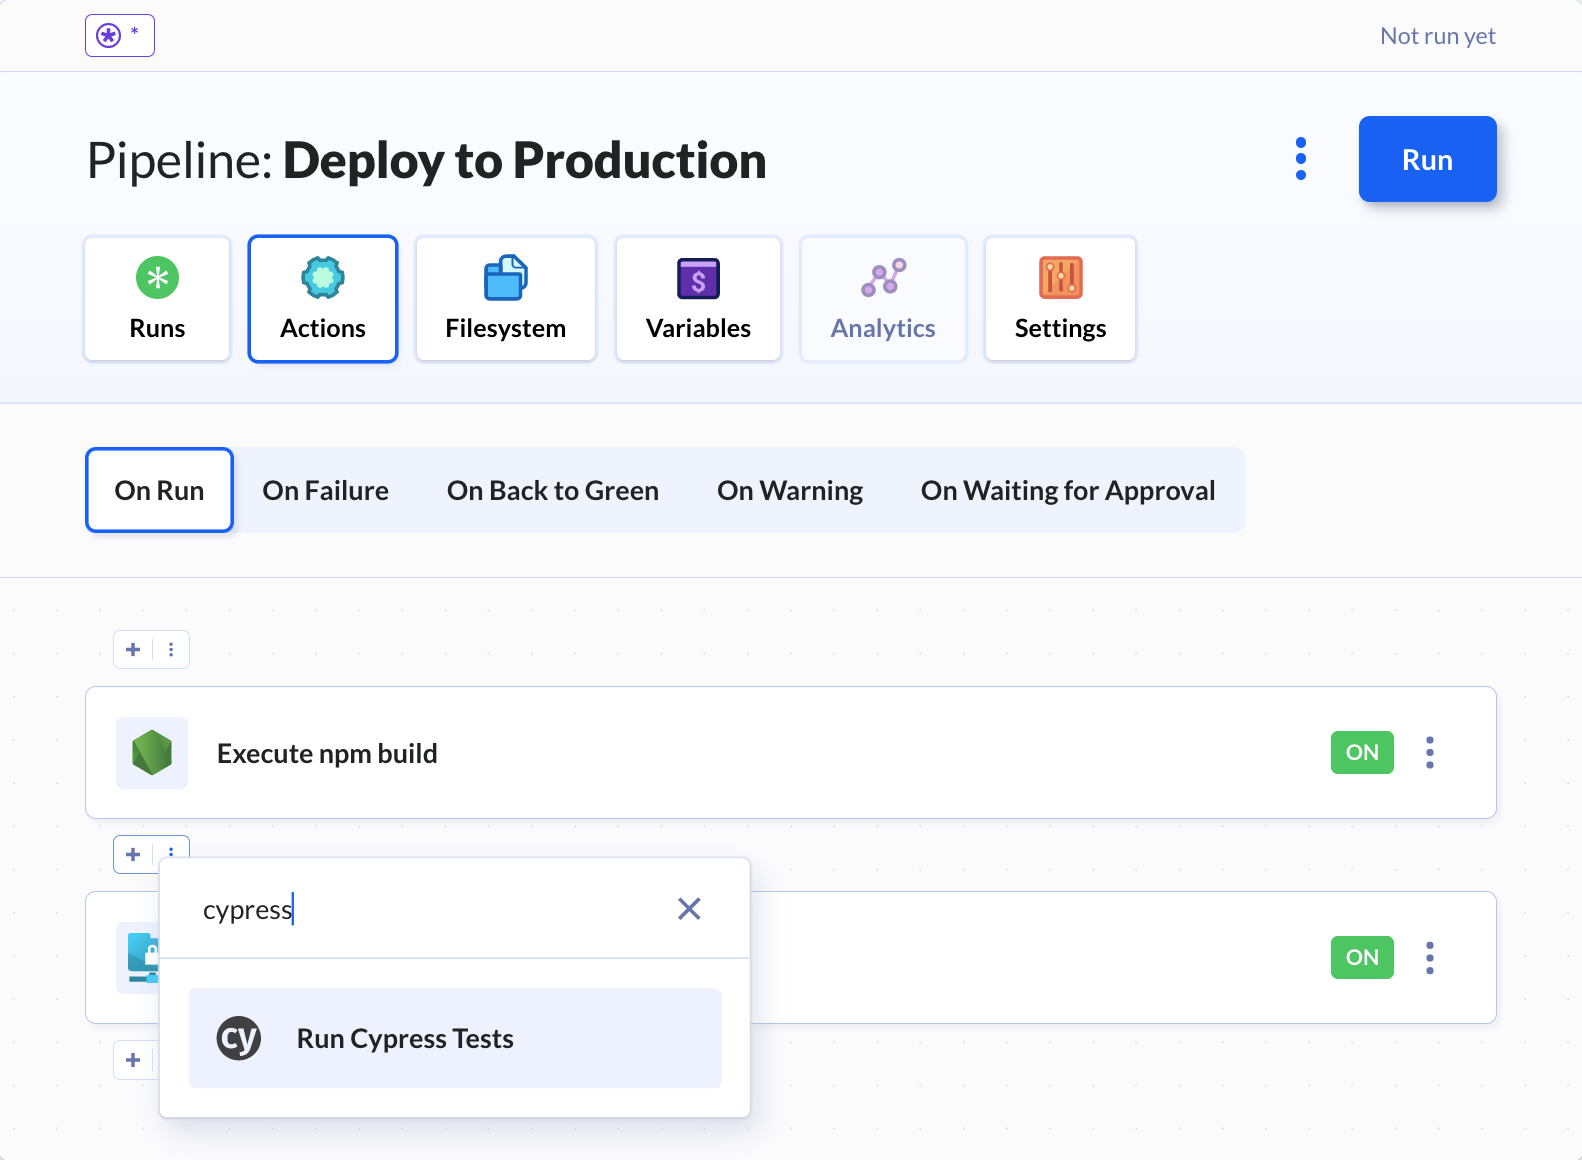Click the Node.js icon of npm build action
1582x1160 pixels.
(x=152, y=753)
